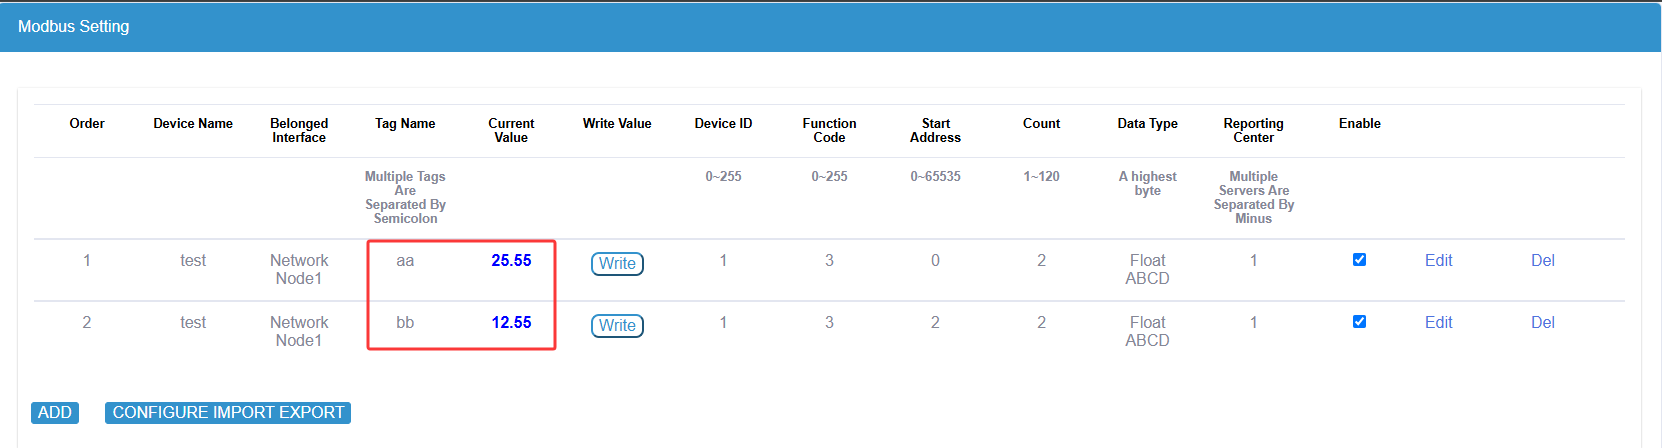Toggle Enable checkbox for tag bb row
This screenshot has height=448, width=1662.
coord(1359,321)
